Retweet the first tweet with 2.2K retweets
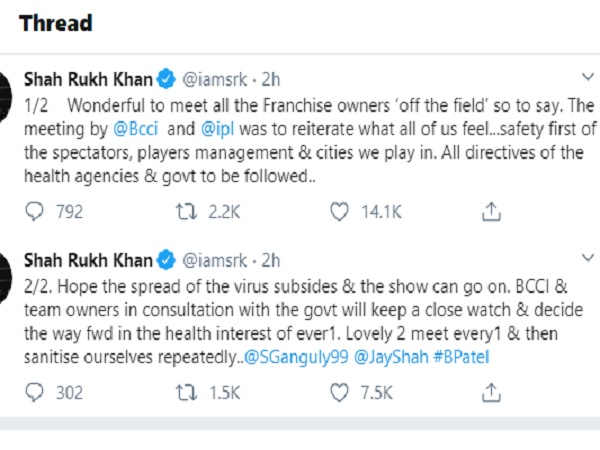 tap(185, 212)
